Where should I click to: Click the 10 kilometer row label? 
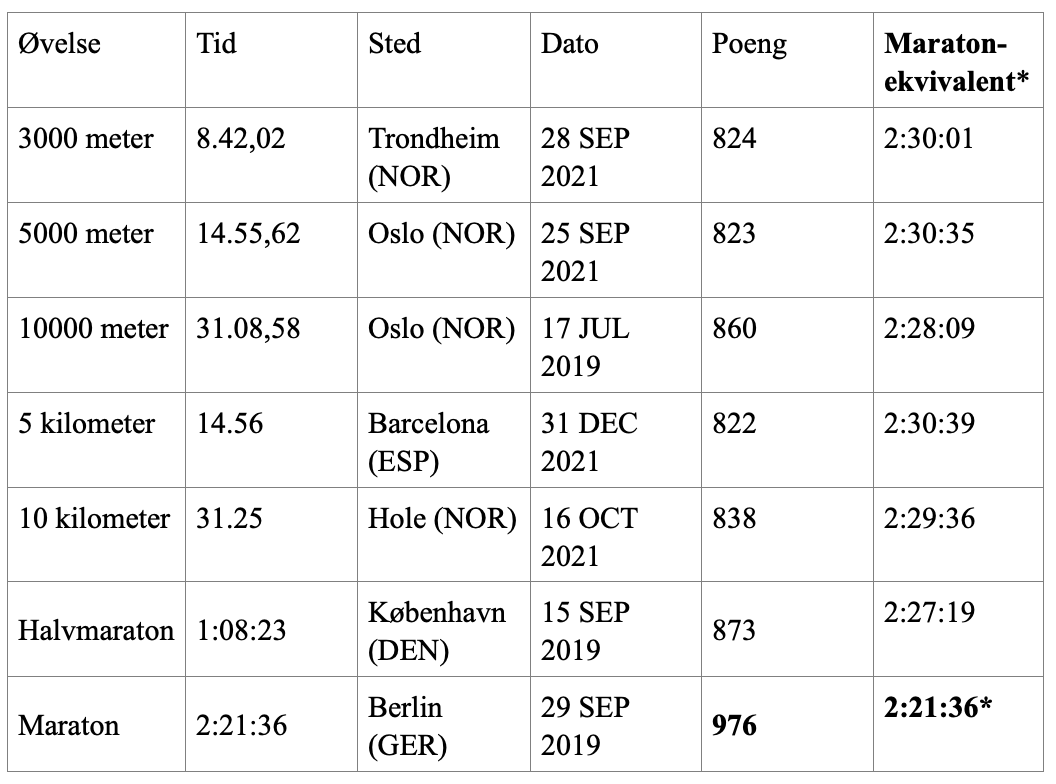[x=94, y=519]
